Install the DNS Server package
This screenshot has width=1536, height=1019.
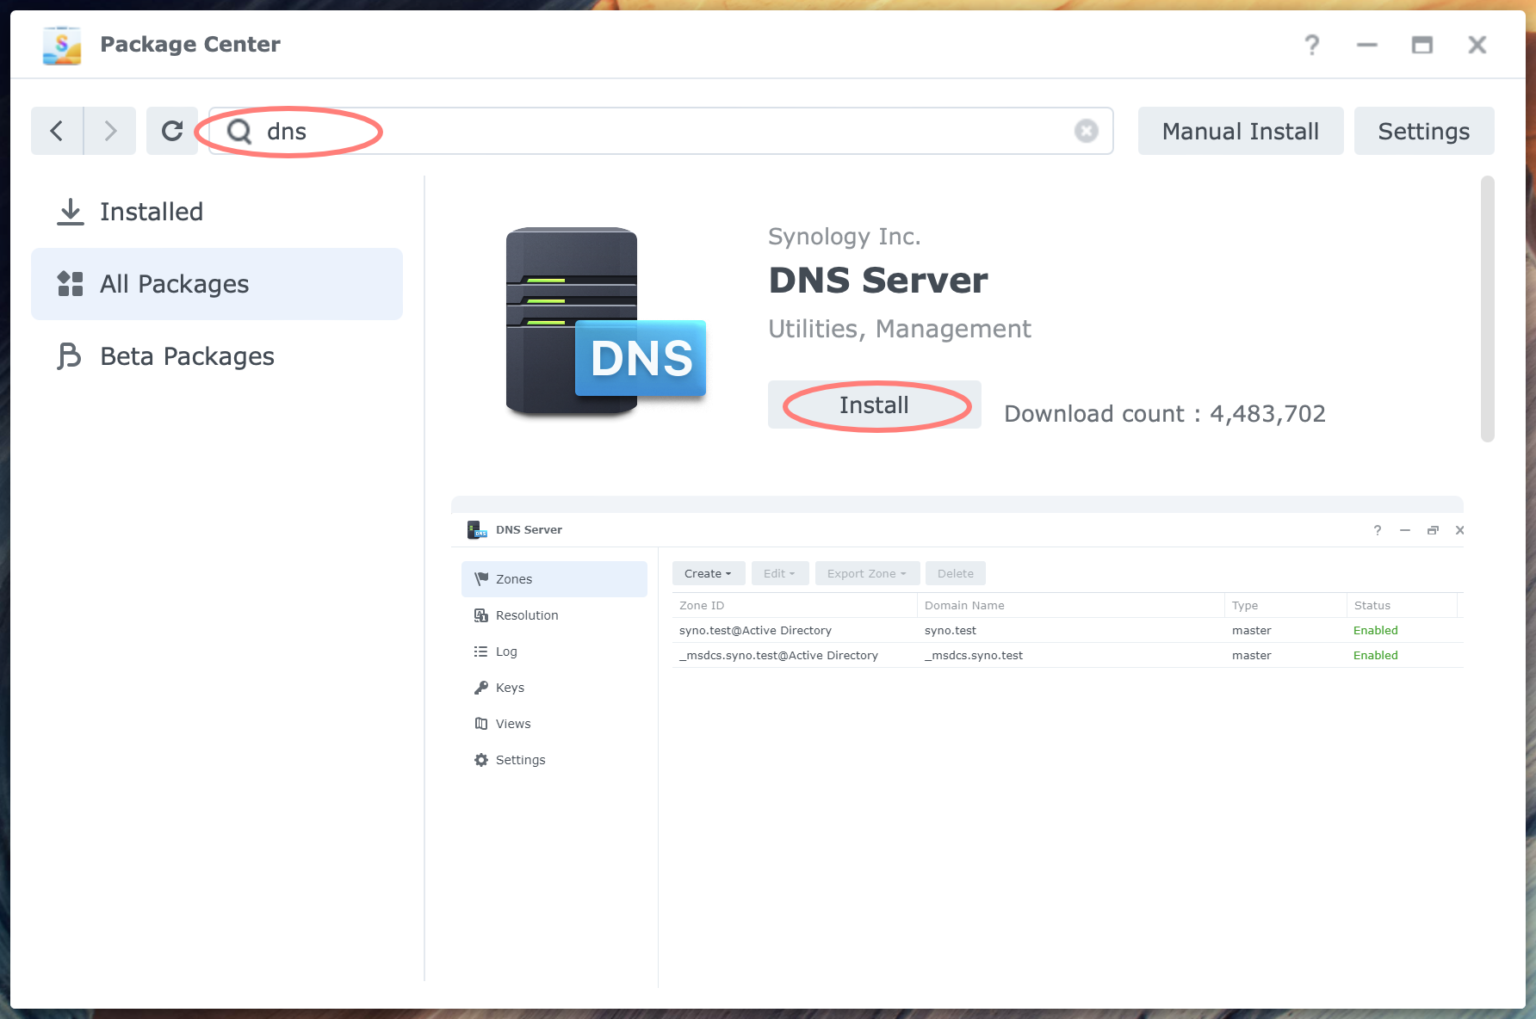(x=874, y=405)
